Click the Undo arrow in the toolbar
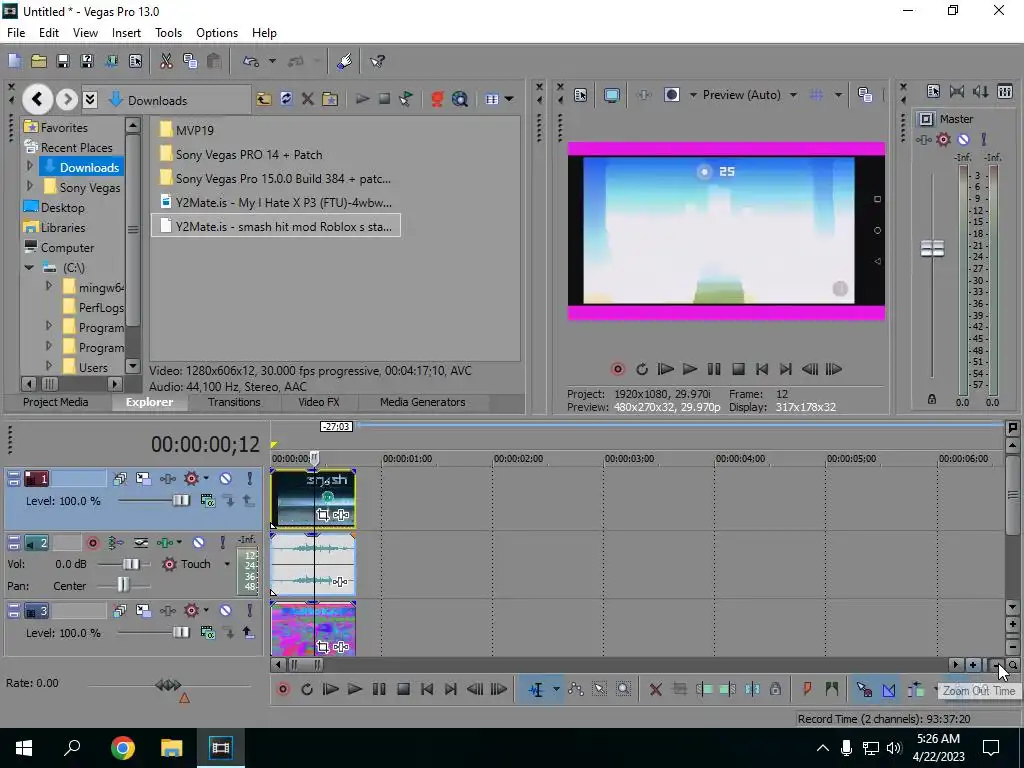Viewport: 1024px width, 768px height. [x=251, y=61]
